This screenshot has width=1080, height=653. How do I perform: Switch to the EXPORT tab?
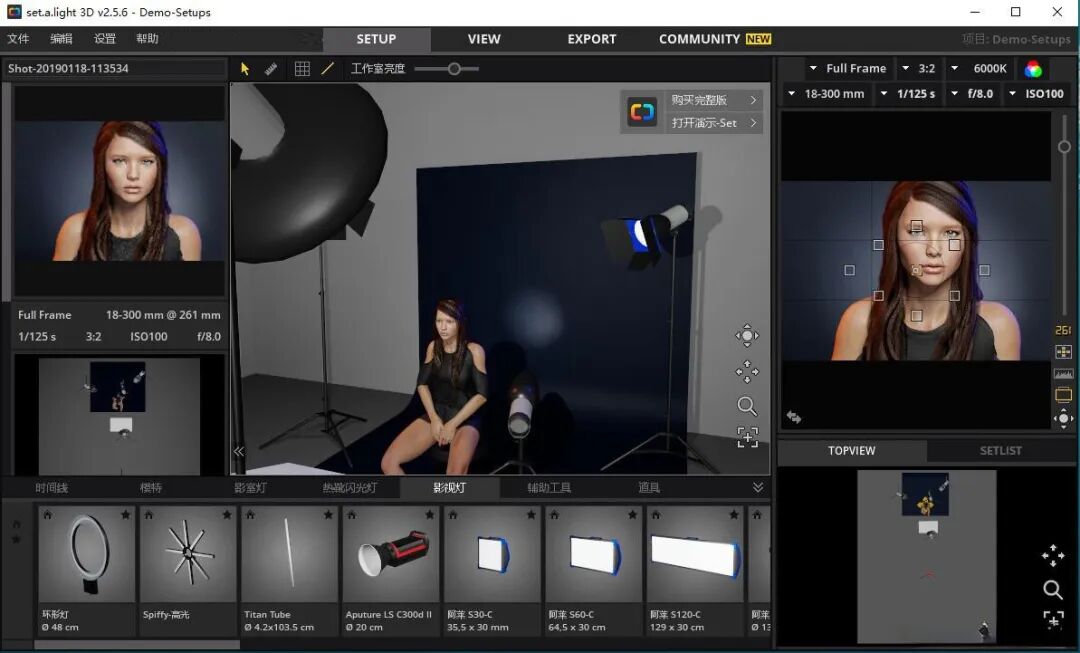coord(591,39)
